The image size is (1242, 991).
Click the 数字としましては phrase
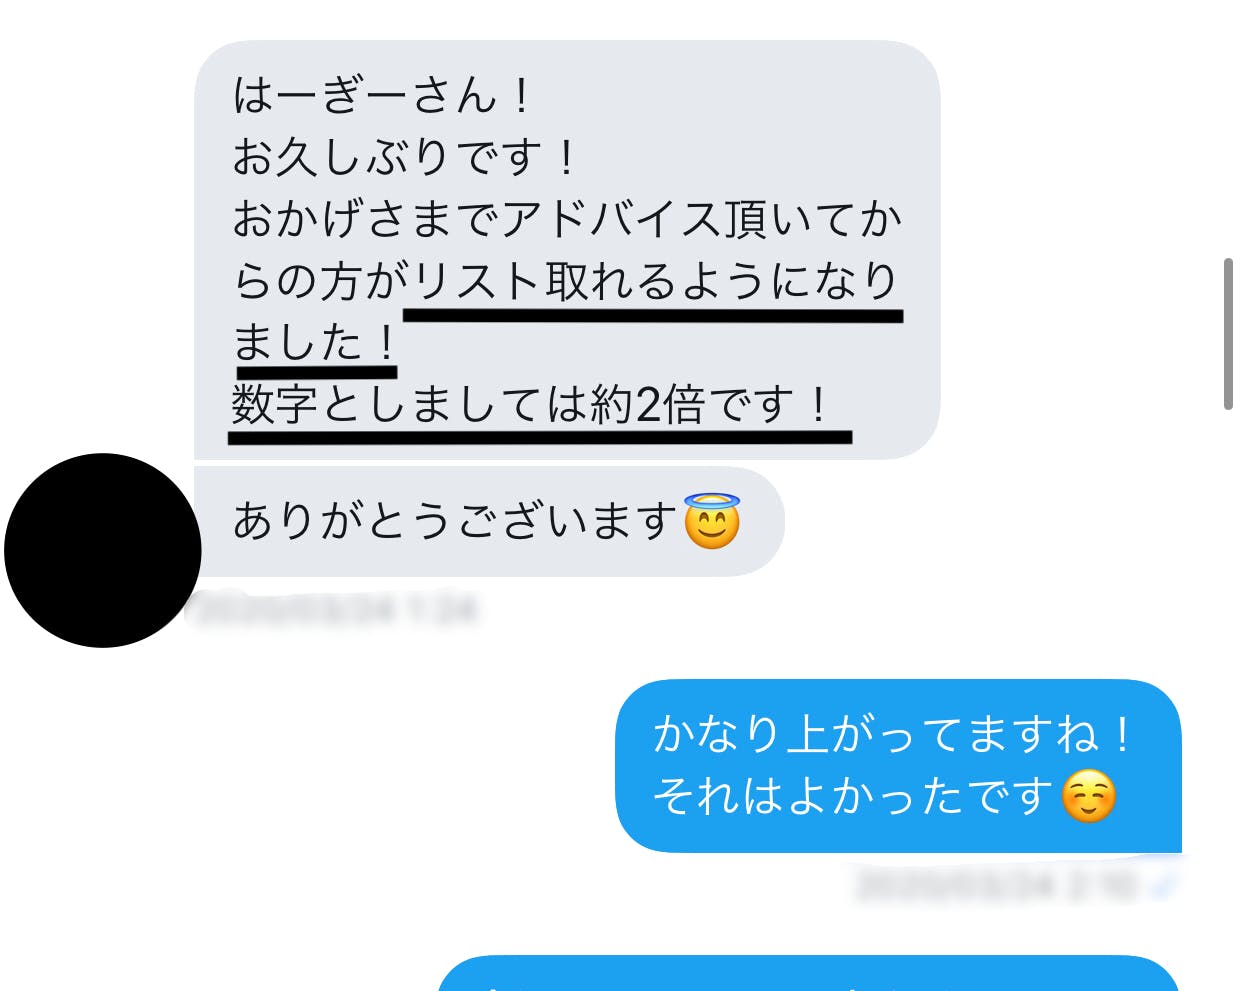[x=410, y=405]
